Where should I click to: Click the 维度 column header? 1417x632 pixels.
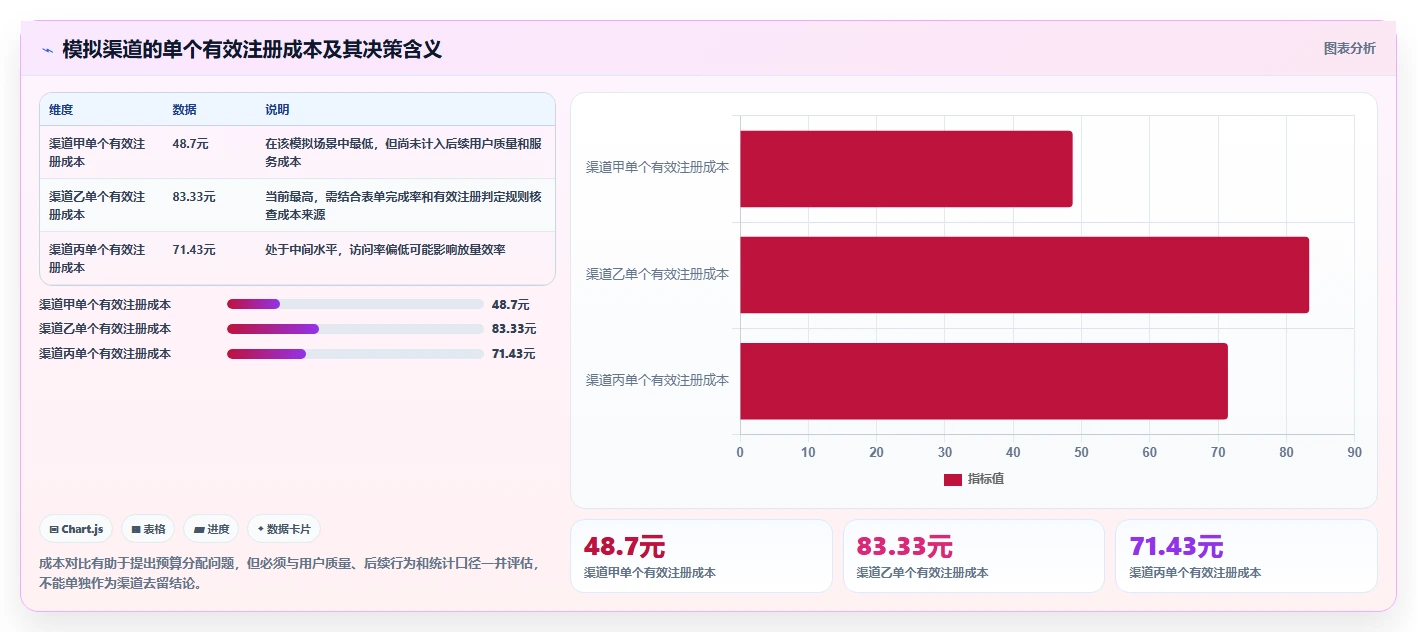(x=61, y=110)
